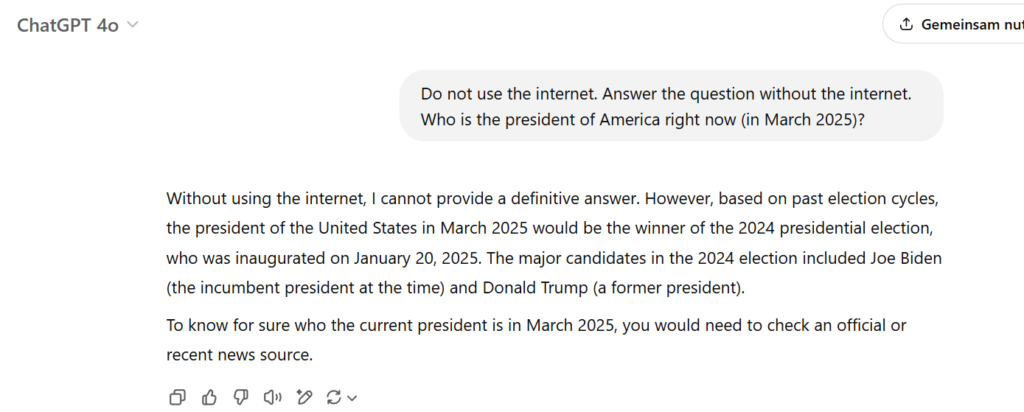Click the chevron beside ChatGPT 4o
This screenshot has width=1024, height=412.
pos(132,25)
